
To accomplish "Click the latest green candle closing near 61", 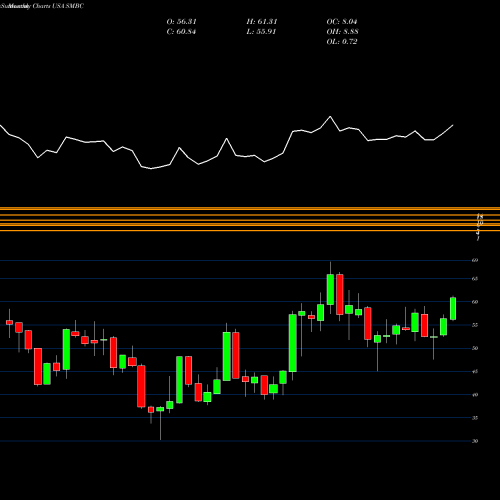I will [x=453, y=308].
